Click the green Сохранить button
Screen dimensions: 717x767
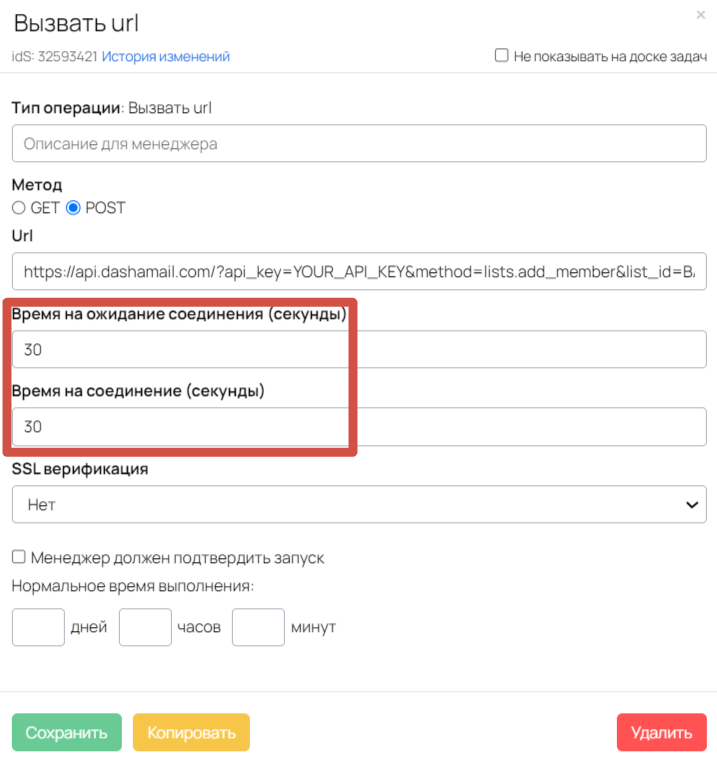pyautogui.click(x=67, y=732)
